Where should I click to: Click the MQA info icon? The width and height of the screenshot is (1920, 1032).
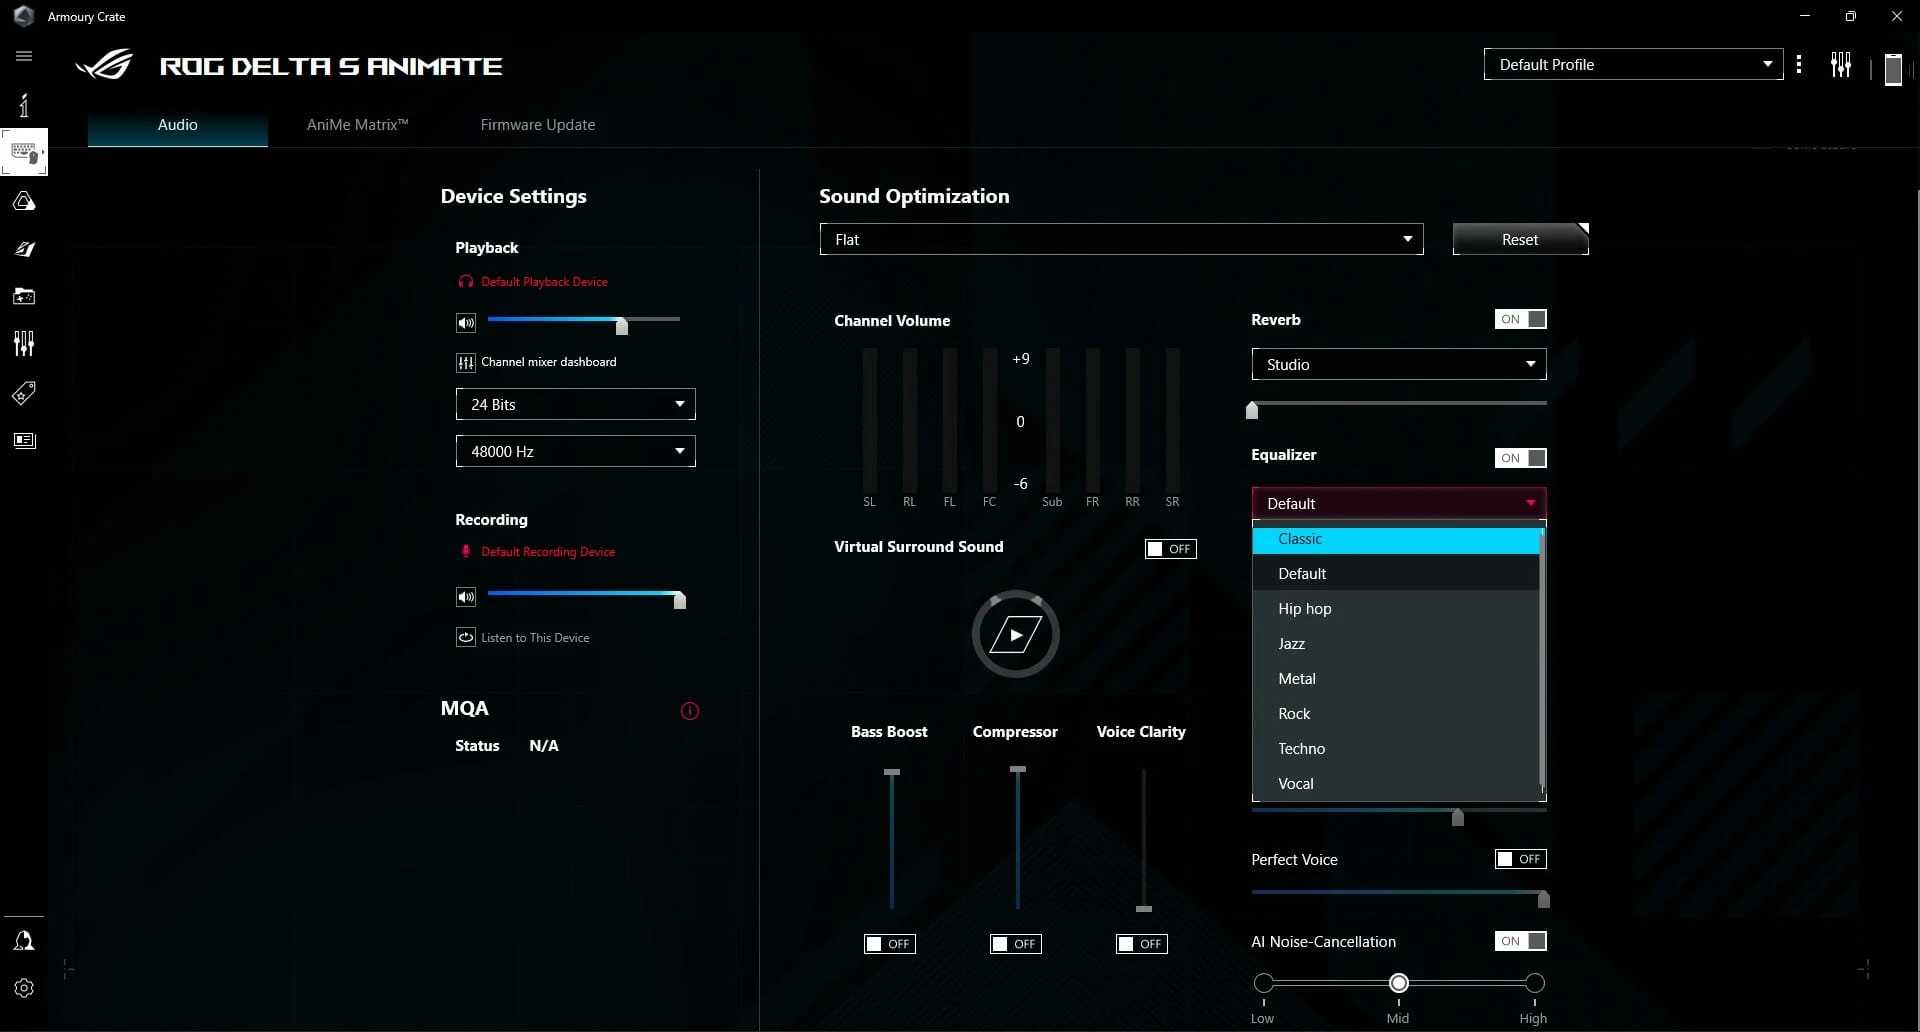[690, 711]
